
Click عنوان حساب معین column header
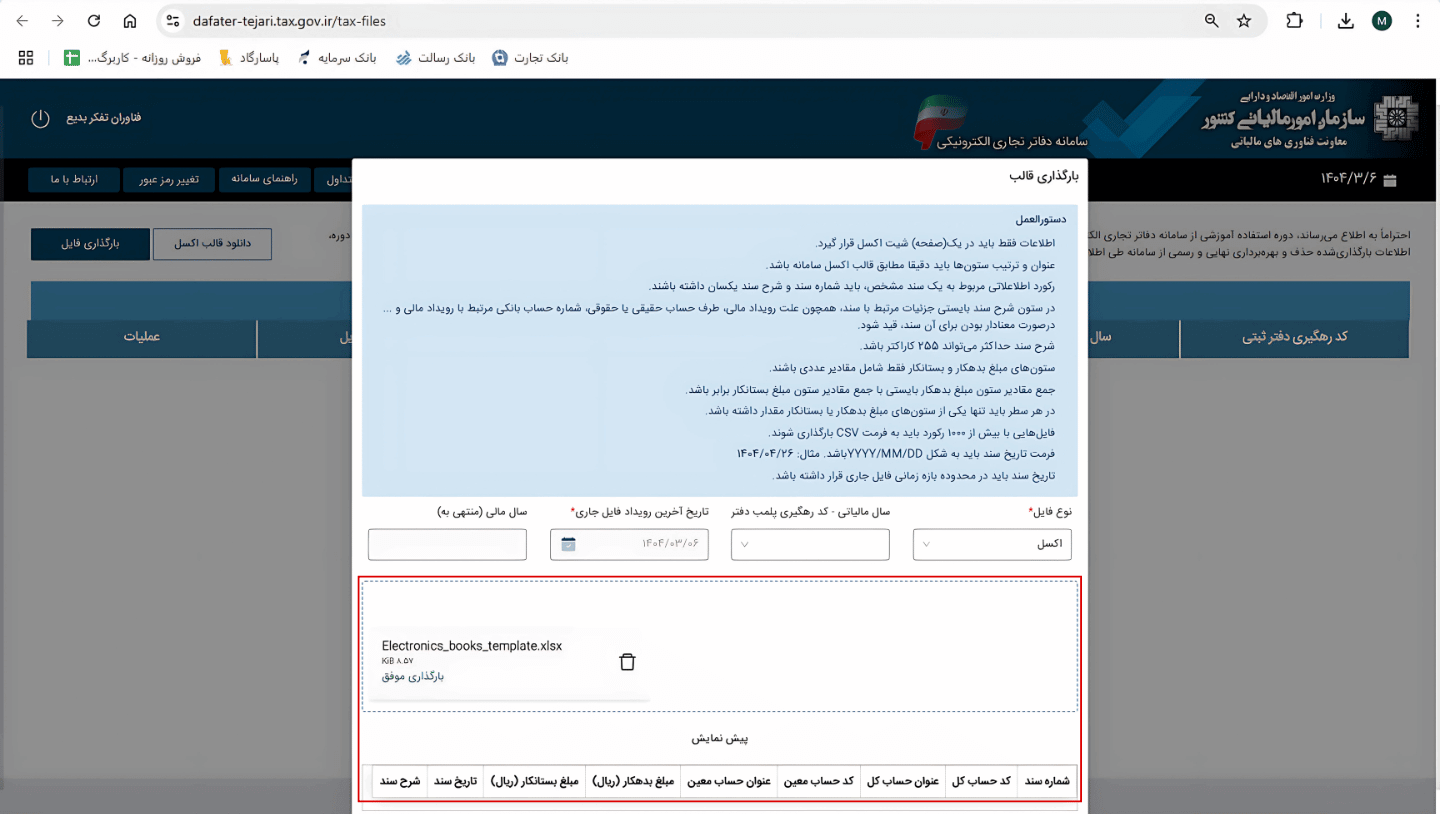point(729,781)
